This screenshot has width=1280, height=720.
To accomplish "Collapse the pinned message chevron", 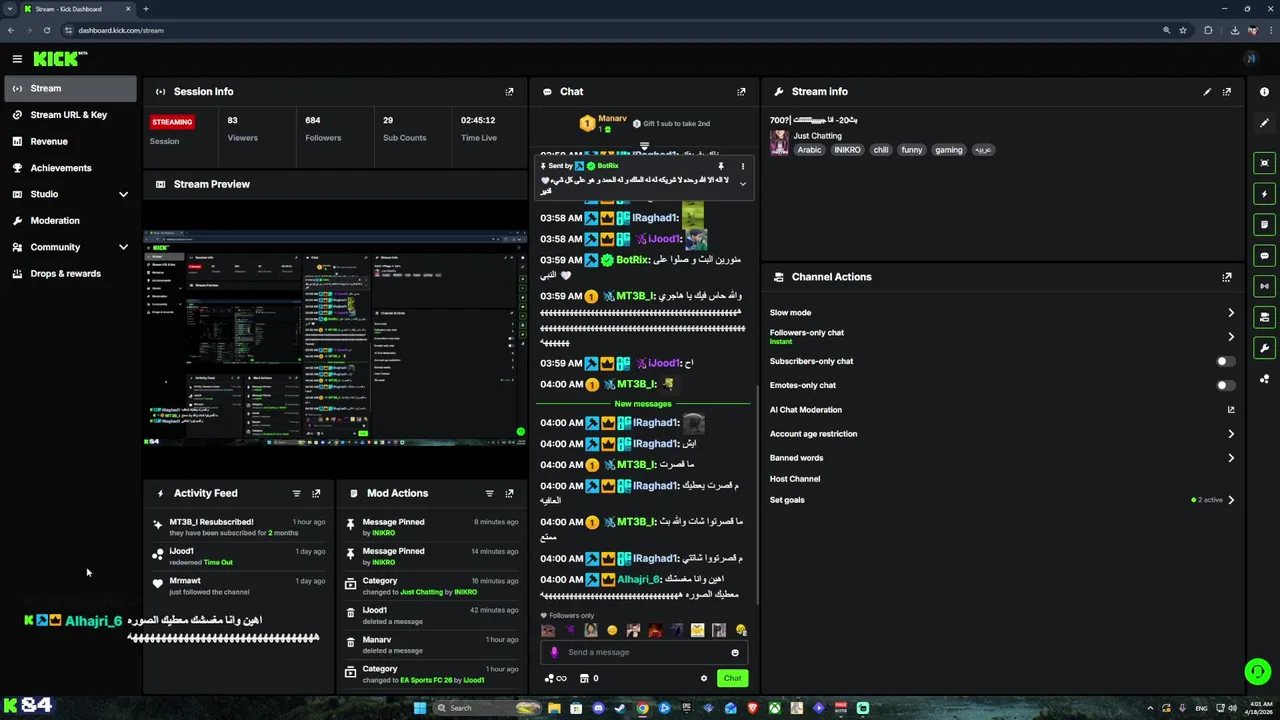I will point(742,184).
